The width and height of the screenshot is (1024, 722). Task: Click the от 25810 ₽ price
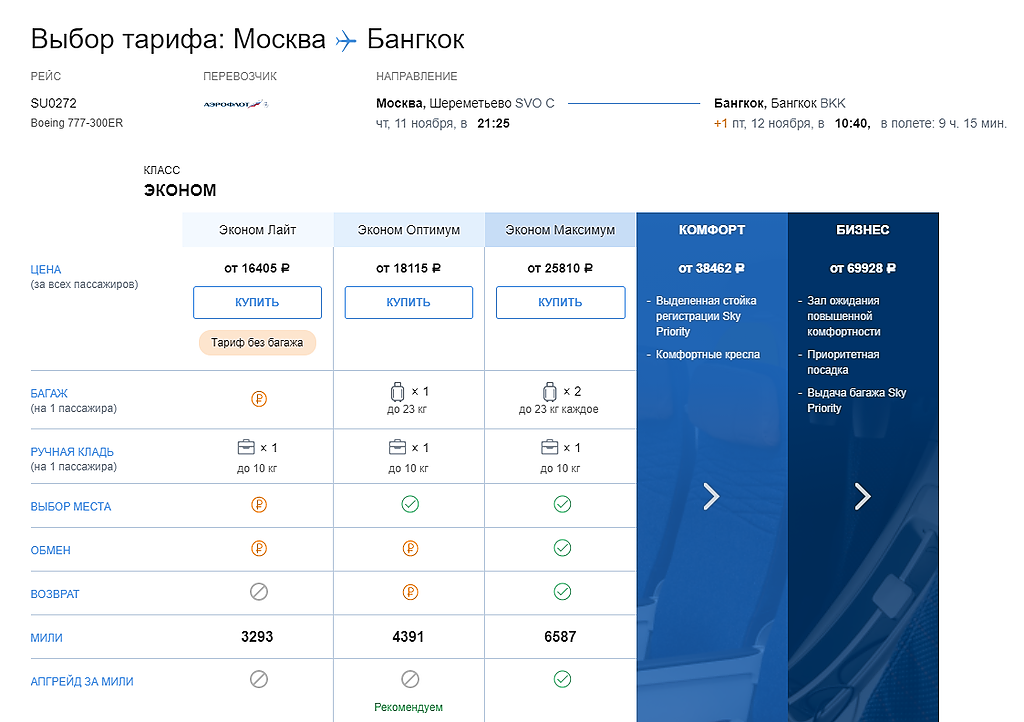(x=560, y=268)
